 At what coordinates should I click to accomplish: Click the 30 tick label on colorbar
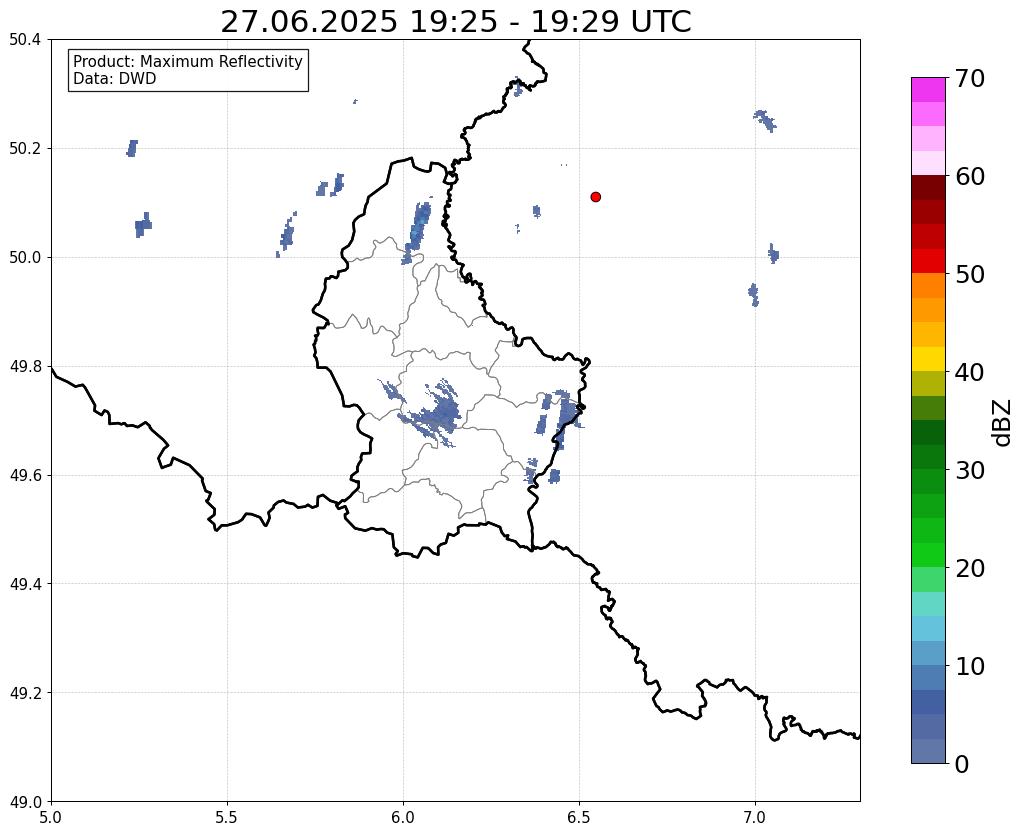970,470
